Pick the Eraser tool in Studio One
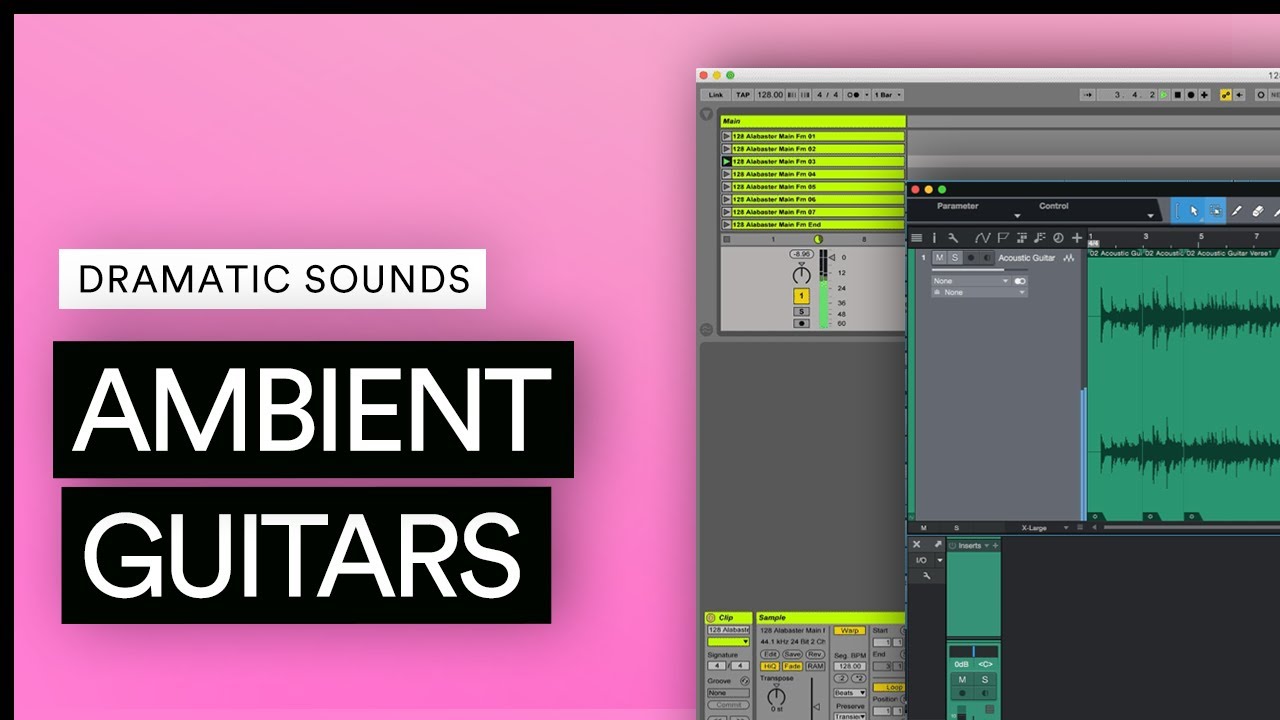Viewport: 1280px width, 720px height. (1258, 211)
